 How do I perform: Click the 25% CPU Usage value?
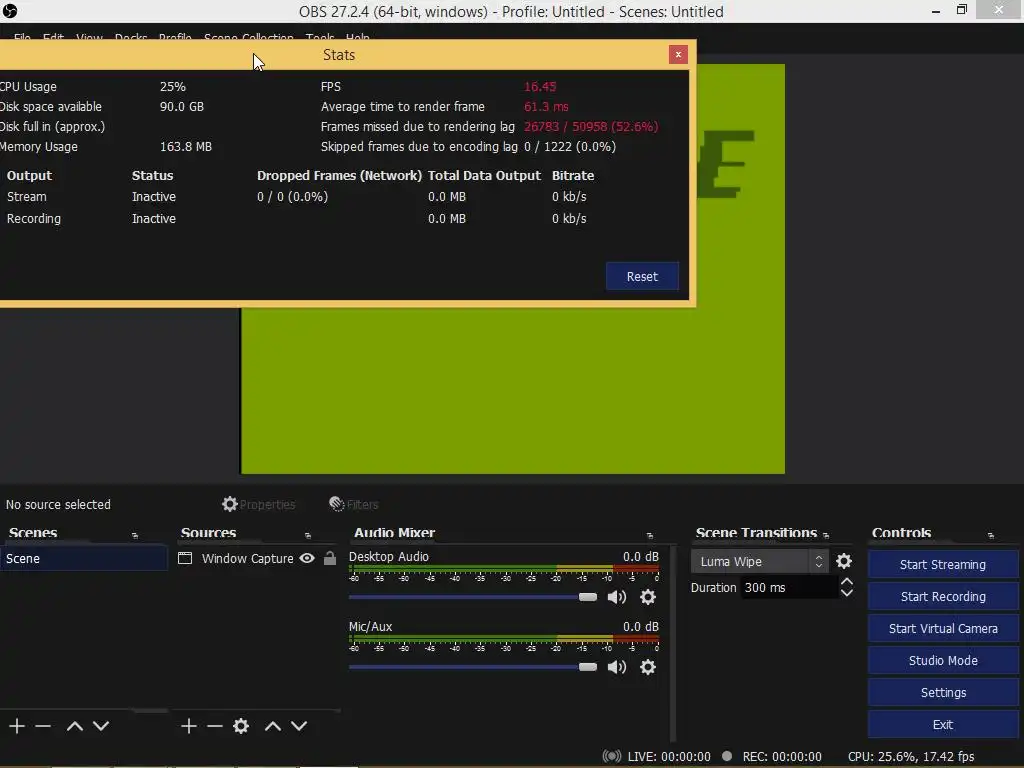172,86
